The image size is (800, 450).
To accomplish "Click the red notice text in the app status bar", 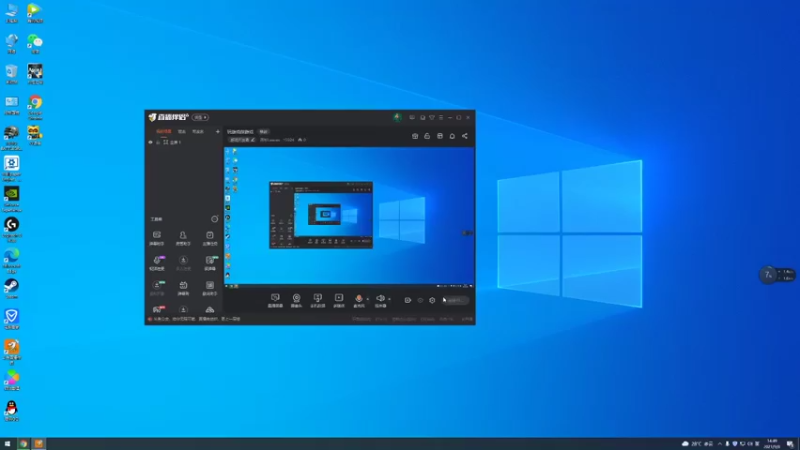I will tap(194, 319).
